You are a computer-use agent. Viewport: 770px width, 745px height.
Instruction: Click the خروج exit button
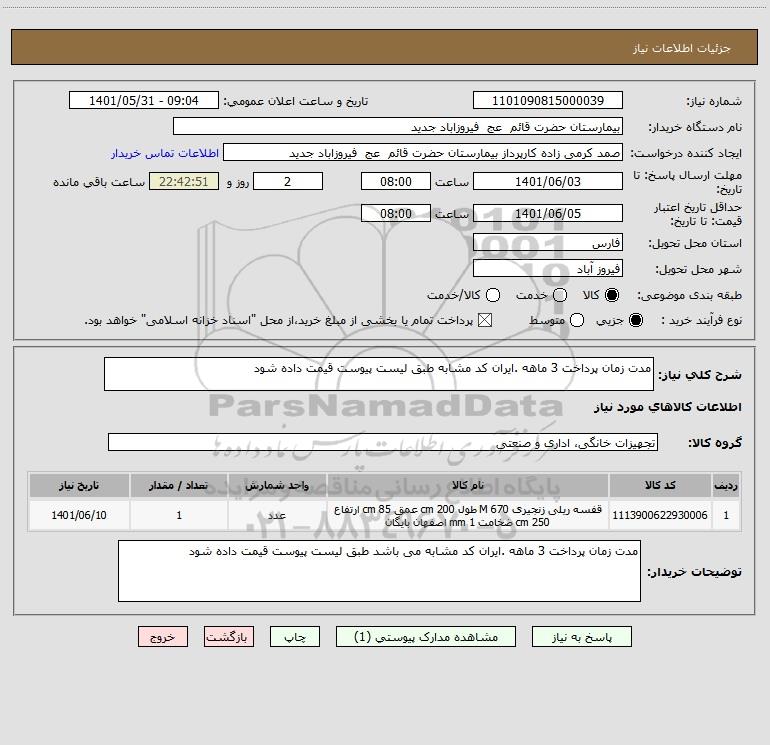tap(163, 637)
